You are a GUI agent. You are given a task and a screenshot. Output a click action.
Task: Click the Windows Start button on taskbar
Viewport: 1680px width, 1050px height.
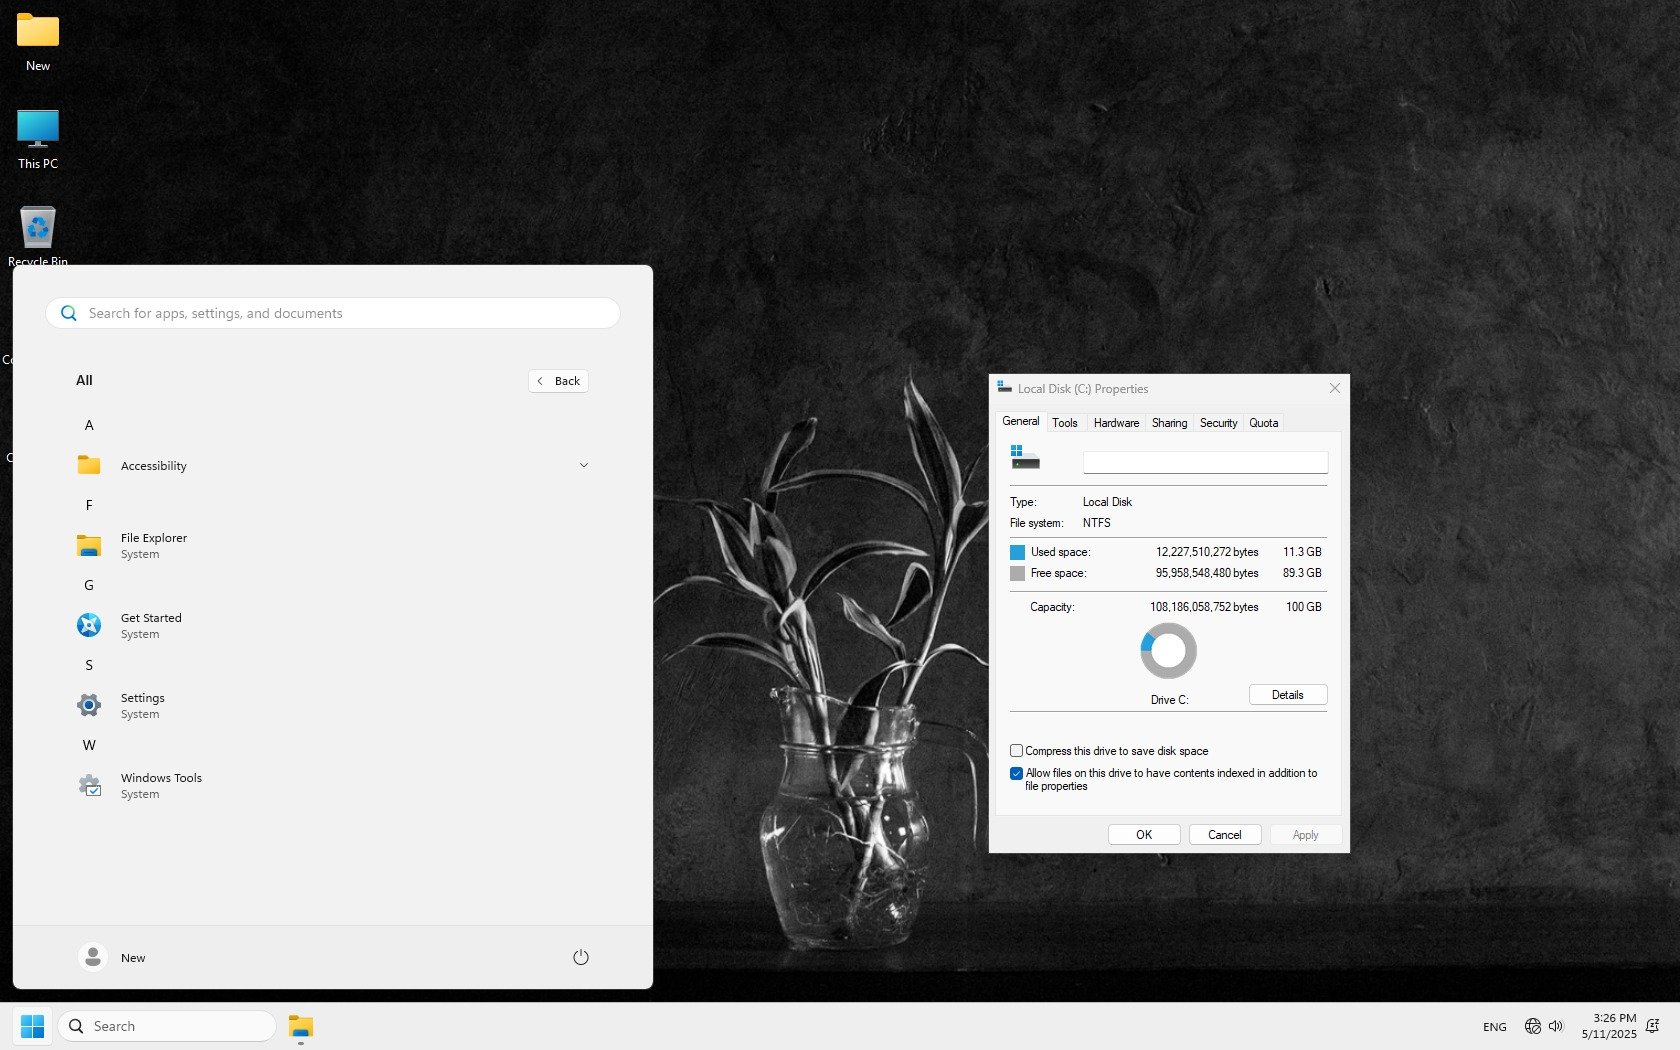click(x=32, y=1026)
